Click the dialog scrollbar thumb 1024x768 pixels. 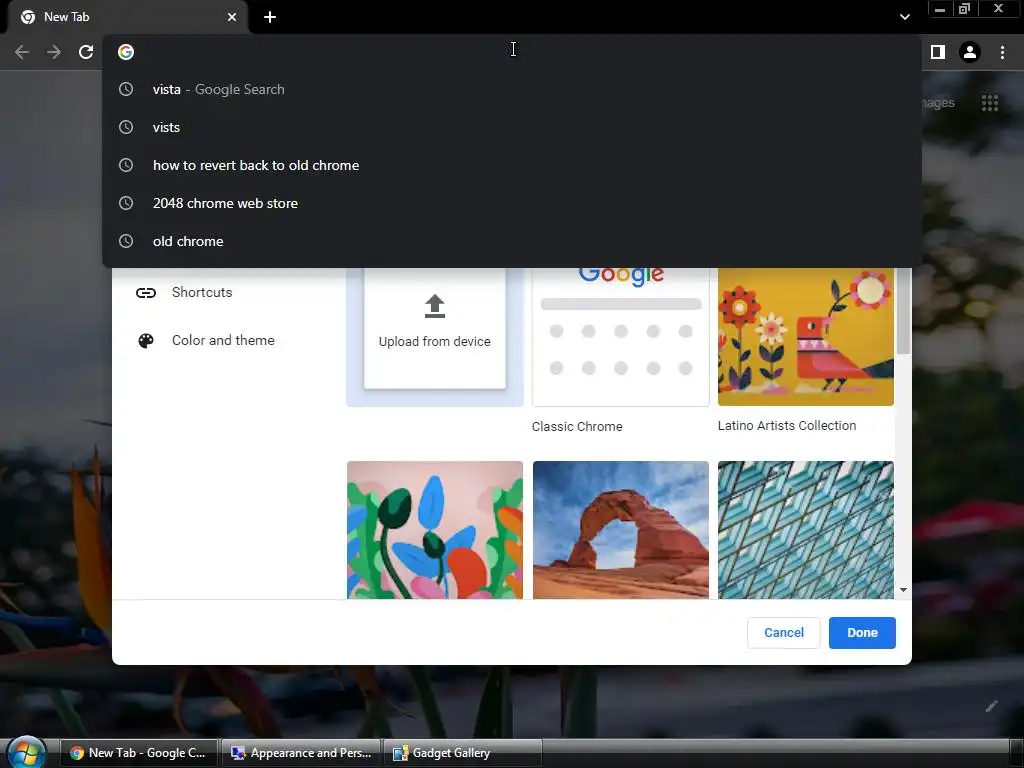[x=903, y=311]
